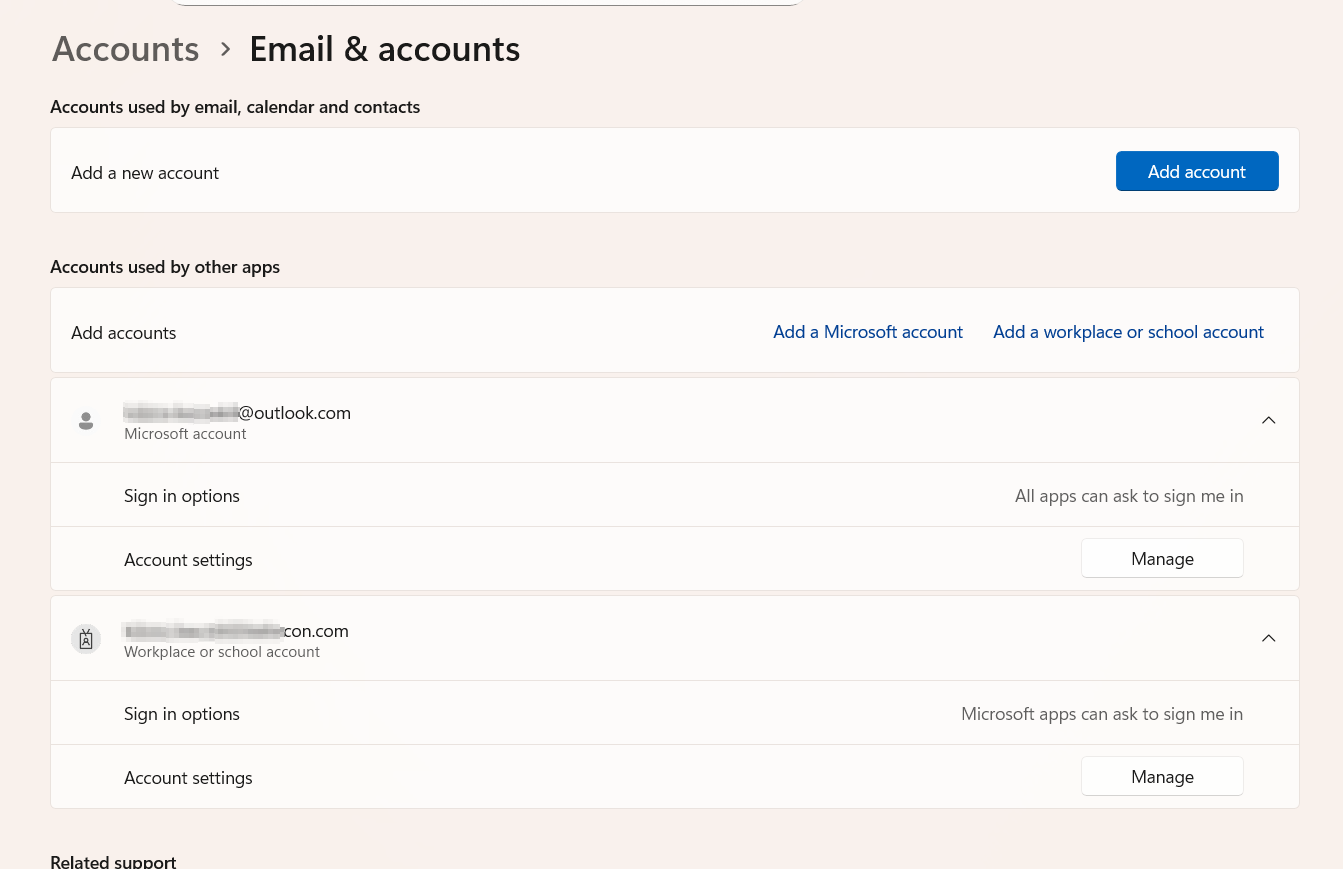Open Add a workplace or school account link
1343x869 pixels.
(x=1128, y=332)
